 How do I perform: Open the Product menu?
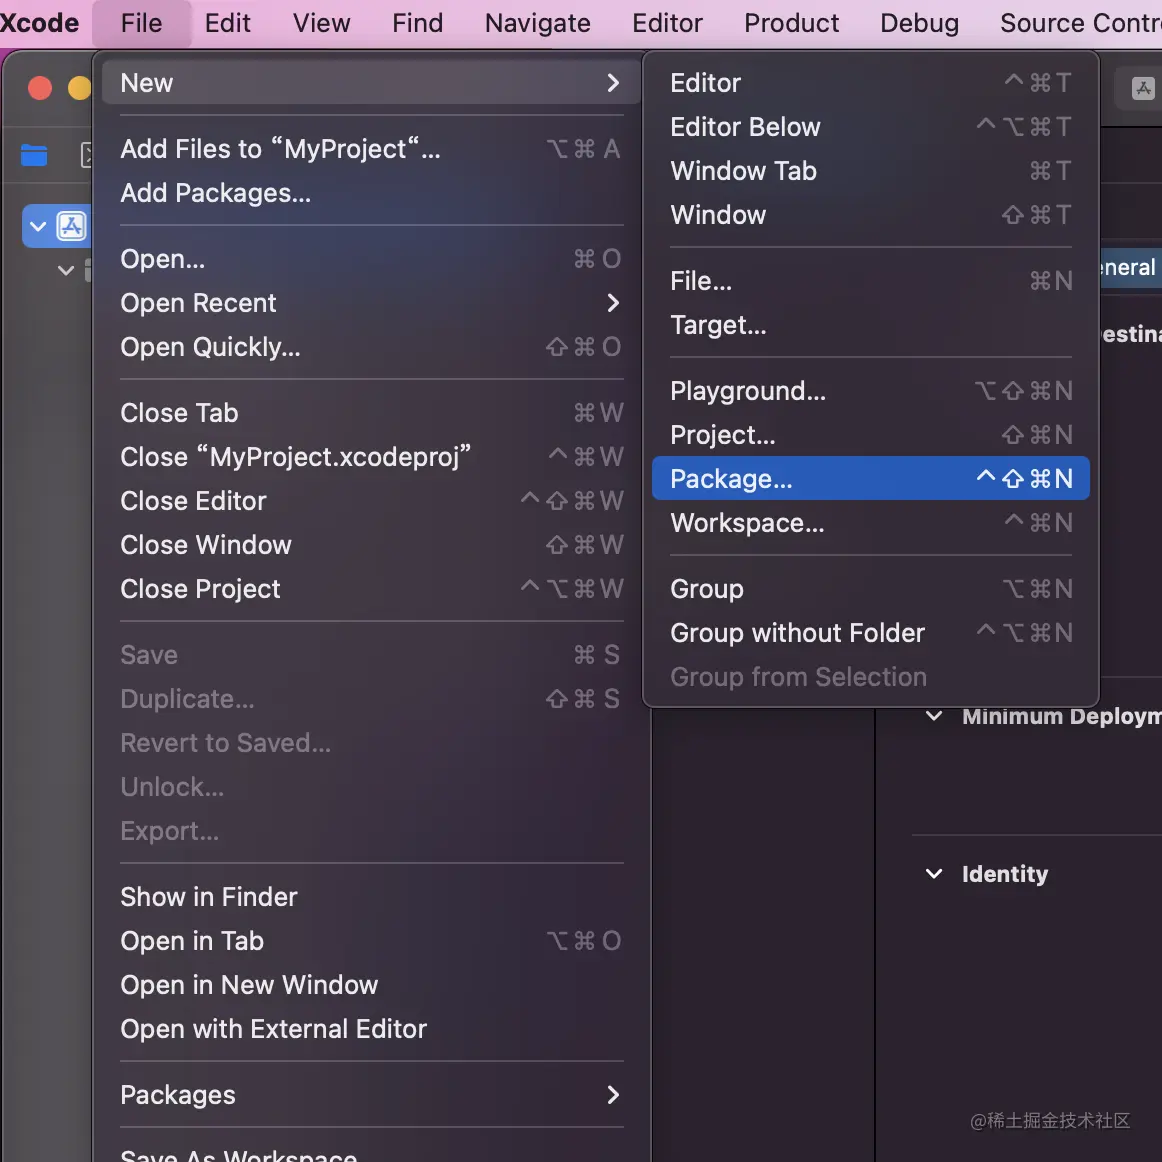coord(791,23)
